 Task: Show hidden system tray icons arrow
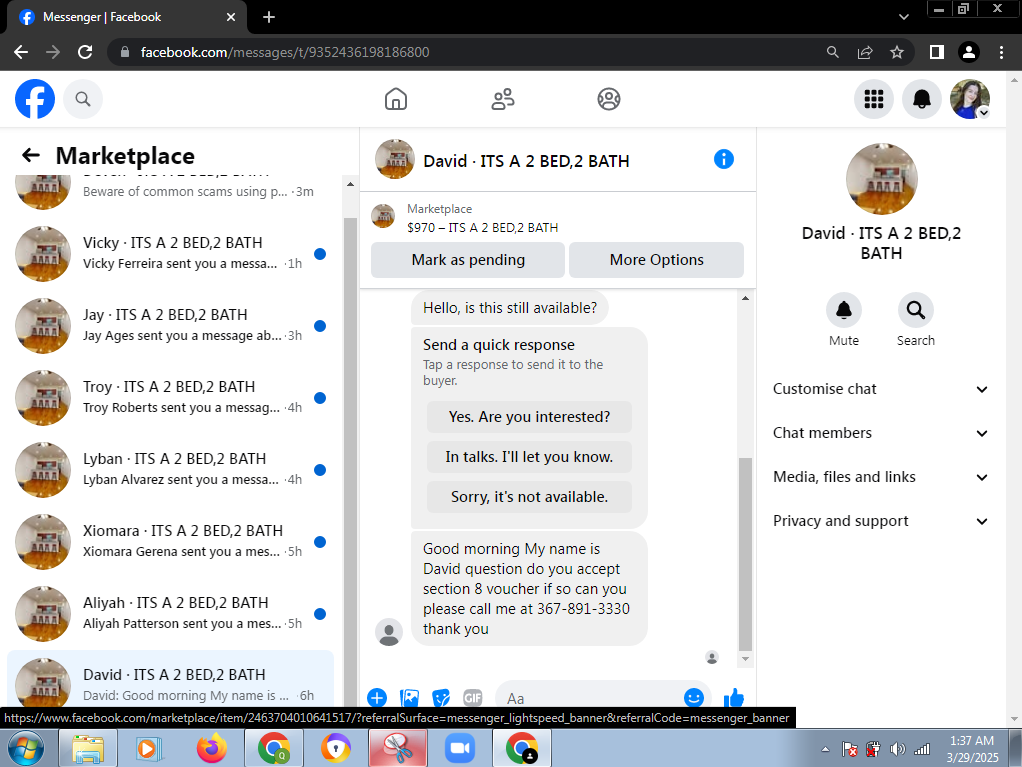pos(825,749)
